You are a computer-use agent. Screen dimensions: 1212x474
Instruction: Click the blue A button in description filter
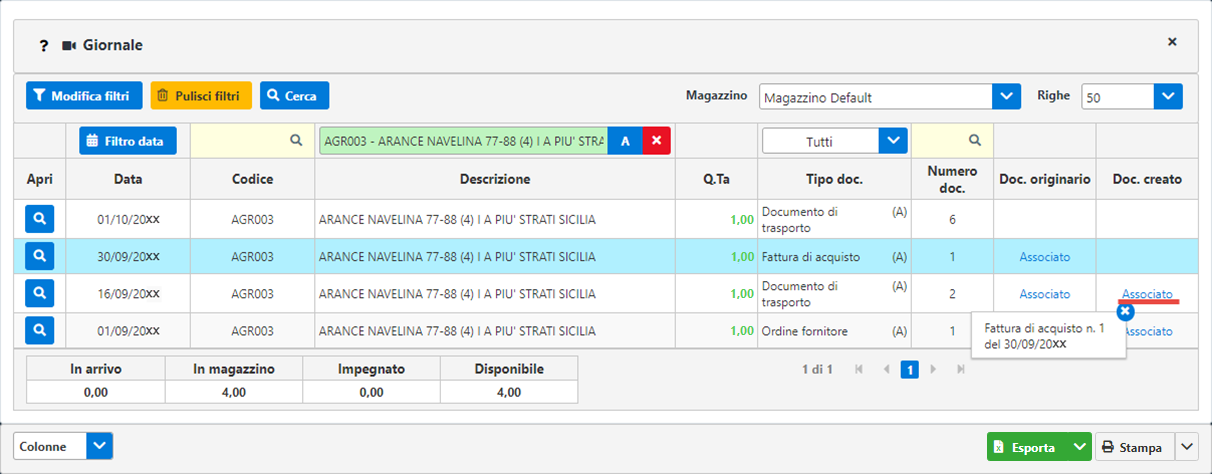tap(625, 141)
